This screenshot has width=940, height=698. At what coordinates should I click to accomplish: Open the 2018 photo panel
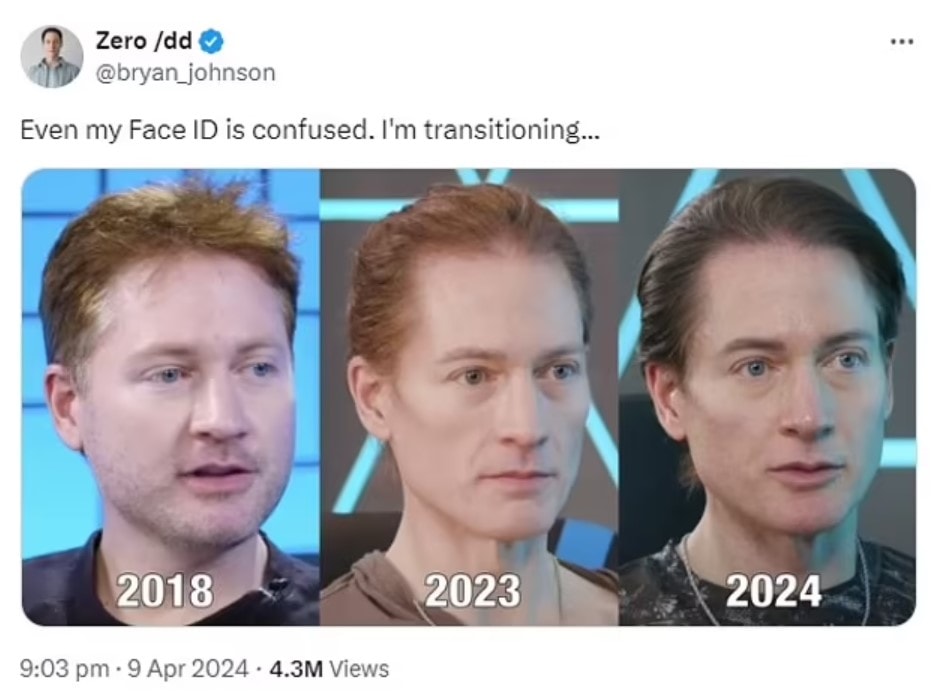[x=171, y=397]
